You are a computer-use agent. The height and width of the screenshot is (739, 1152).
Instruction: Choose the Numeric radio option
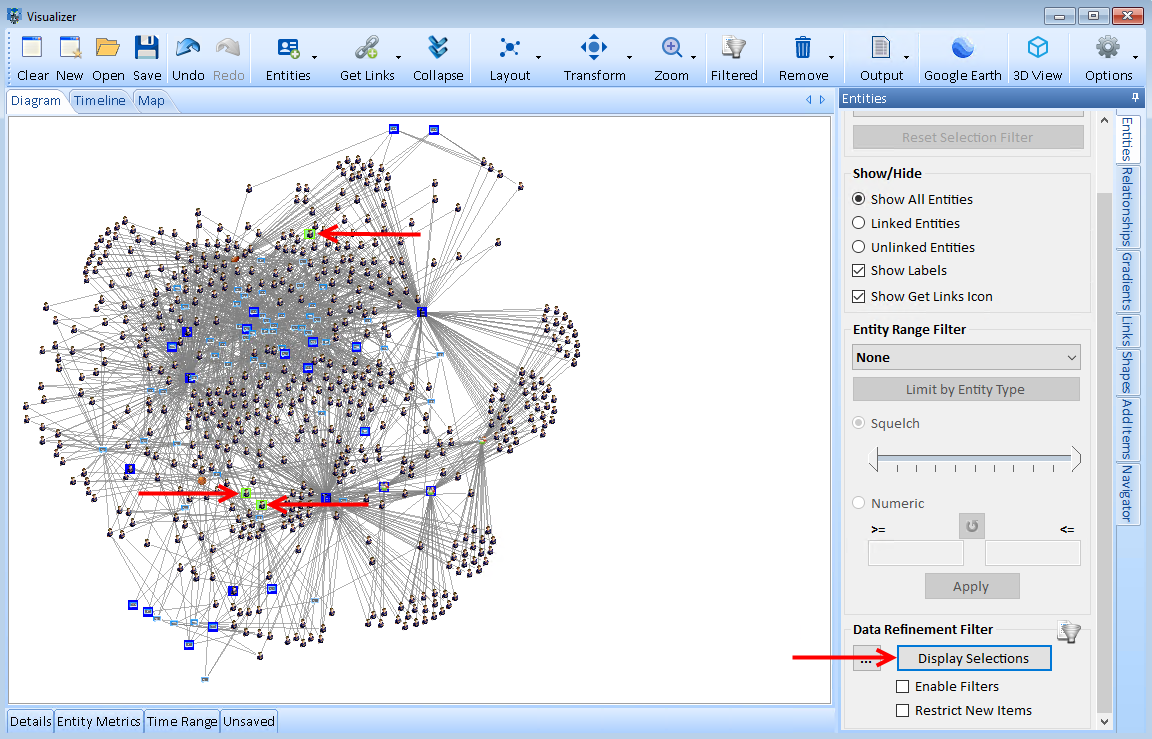coord(858,503)
